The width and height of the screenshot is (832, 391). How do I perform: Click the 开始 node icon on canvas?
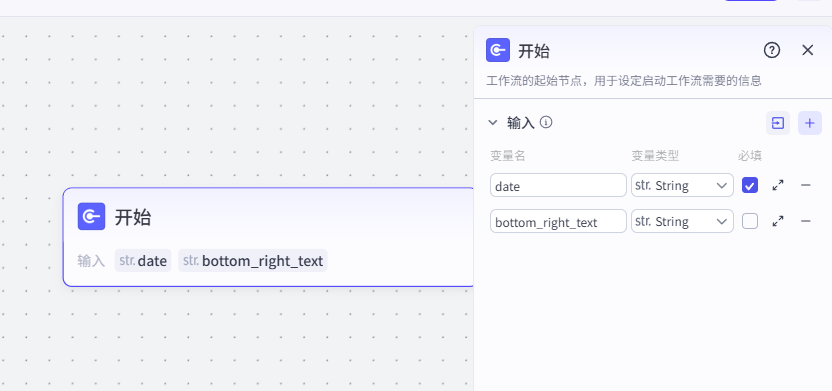pos(91,216)
